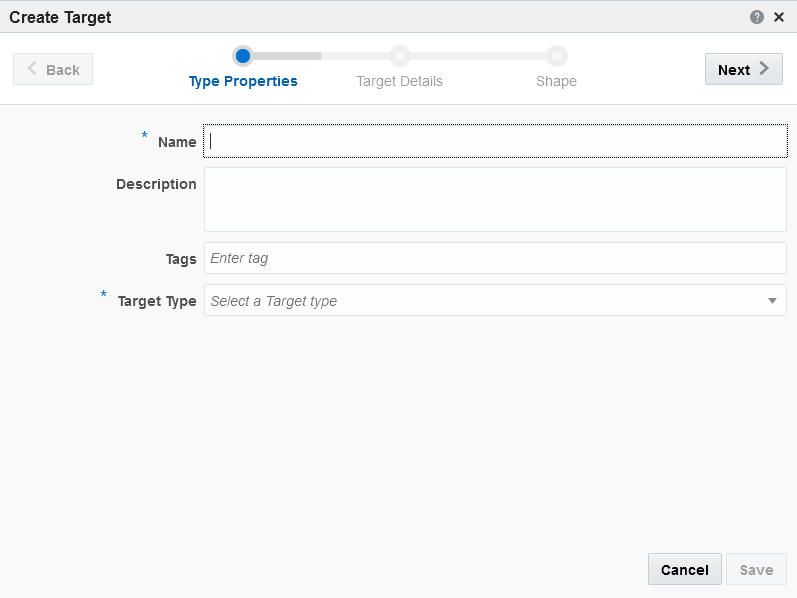Select the Type Properties step circle

(x=243, y=56)
